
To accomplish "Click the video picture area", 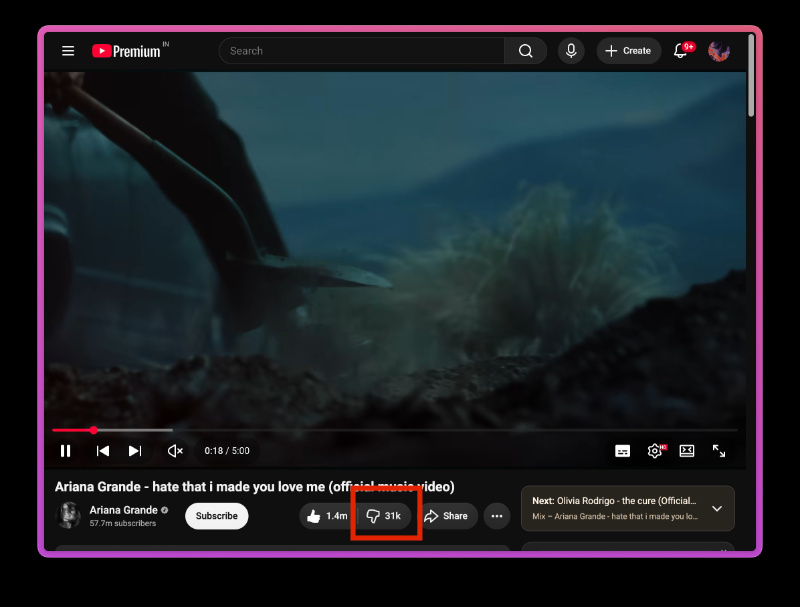I will [395, 250].
